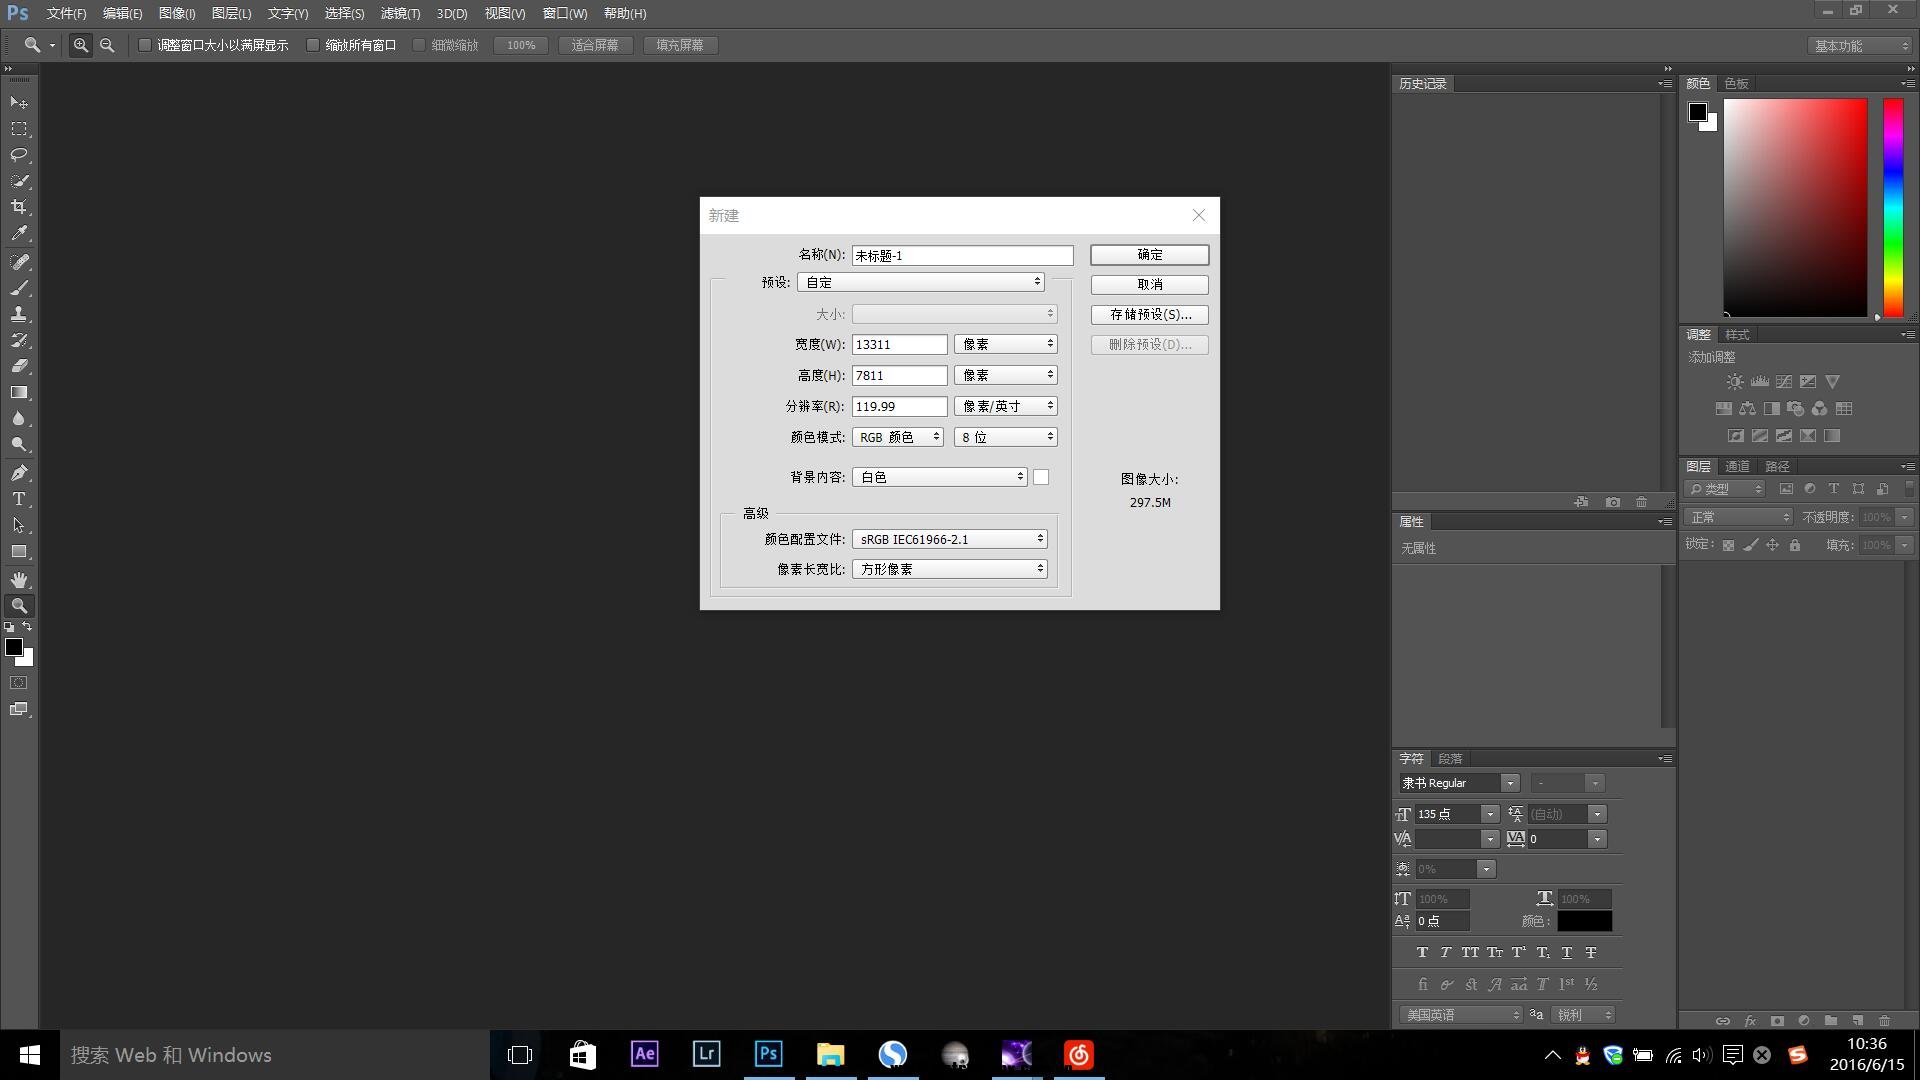Screen dimensions: 1920x1080
Task: Select the Gradient tool
Action: click(19, 393)
